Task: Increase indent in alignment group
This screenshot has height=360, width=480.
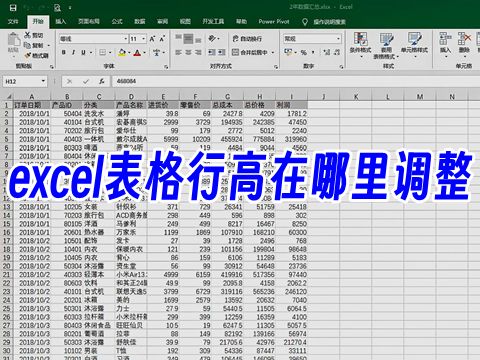Action: click(x=222, y=52)
